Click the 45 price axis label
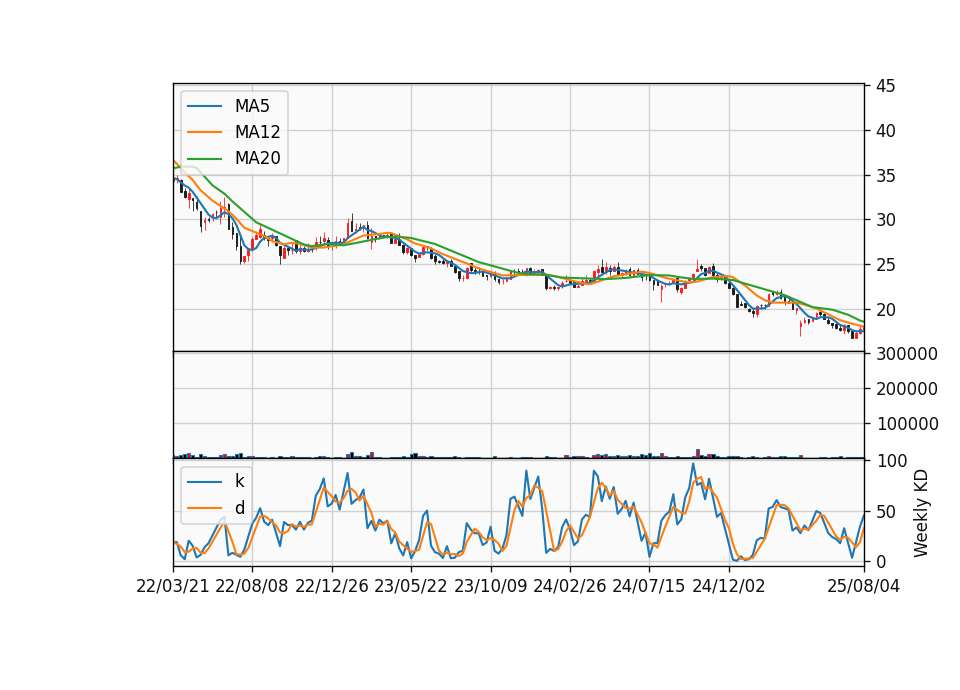The width and height of the screenshot is (960, 690). pos(885,86)
